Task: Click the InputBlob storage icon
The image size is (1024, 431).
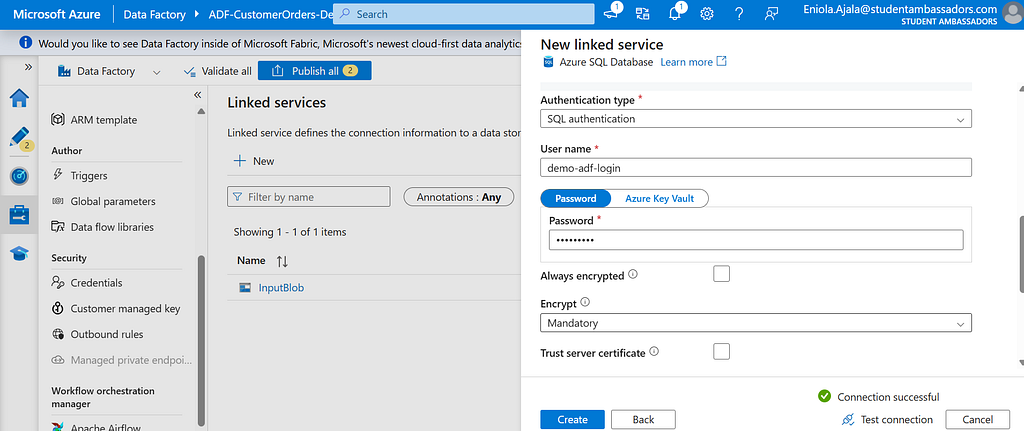Action: point(246,287)
